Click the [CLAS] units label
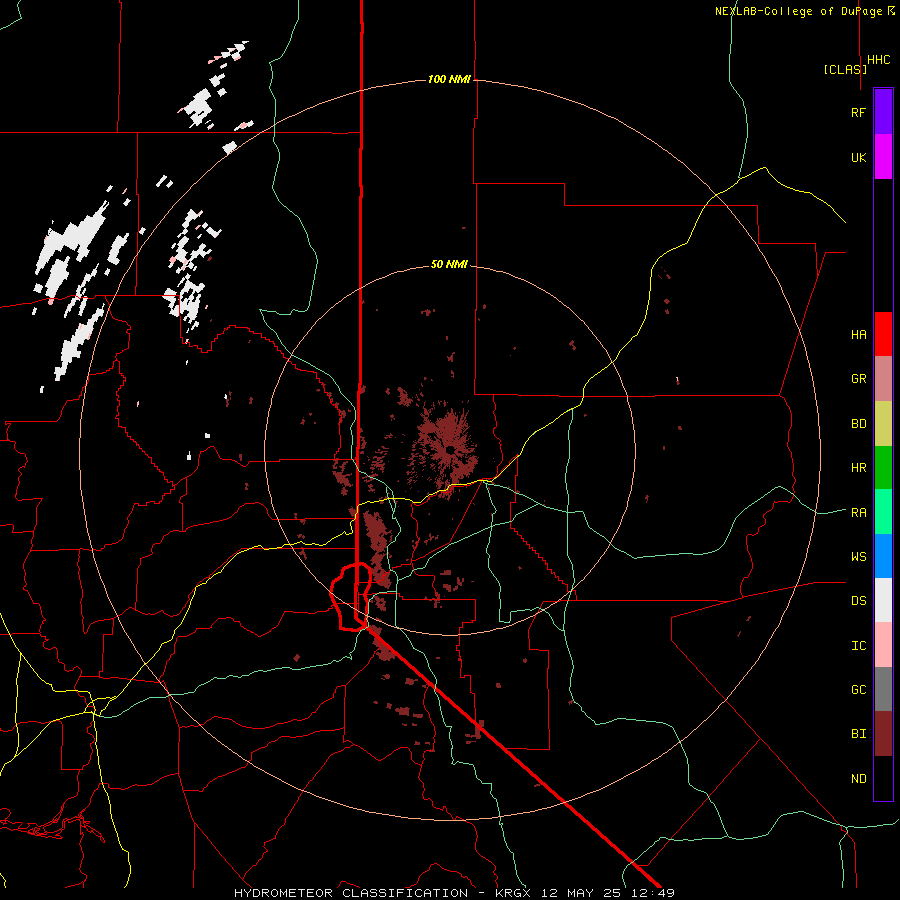The image size is (900, 900). [x=845, y=69]
